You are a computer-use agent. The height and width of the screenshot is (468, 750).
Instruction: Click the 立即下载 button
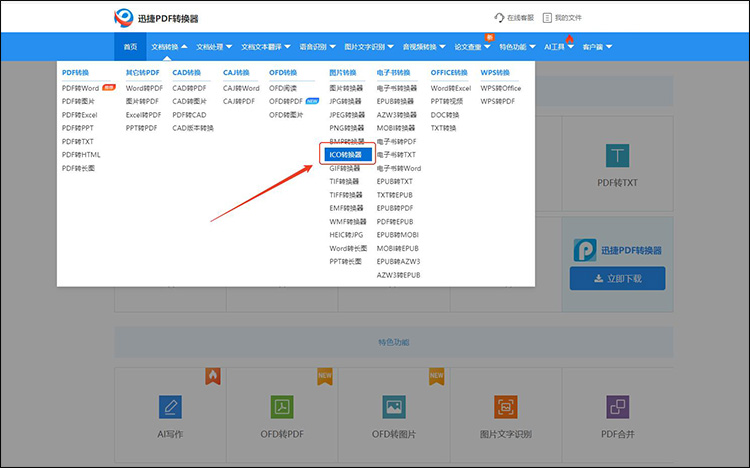[617, 279]
